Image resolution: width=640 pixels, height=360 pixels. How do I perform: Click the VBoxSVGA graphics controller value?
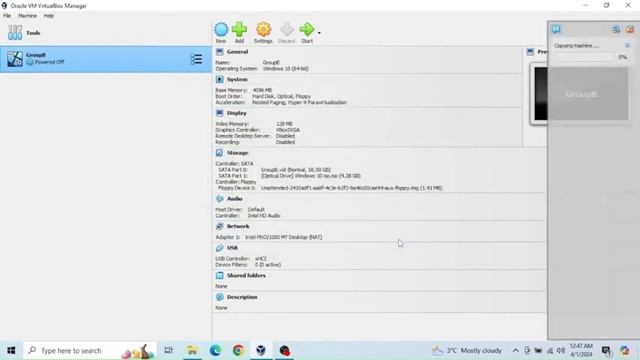288,130
